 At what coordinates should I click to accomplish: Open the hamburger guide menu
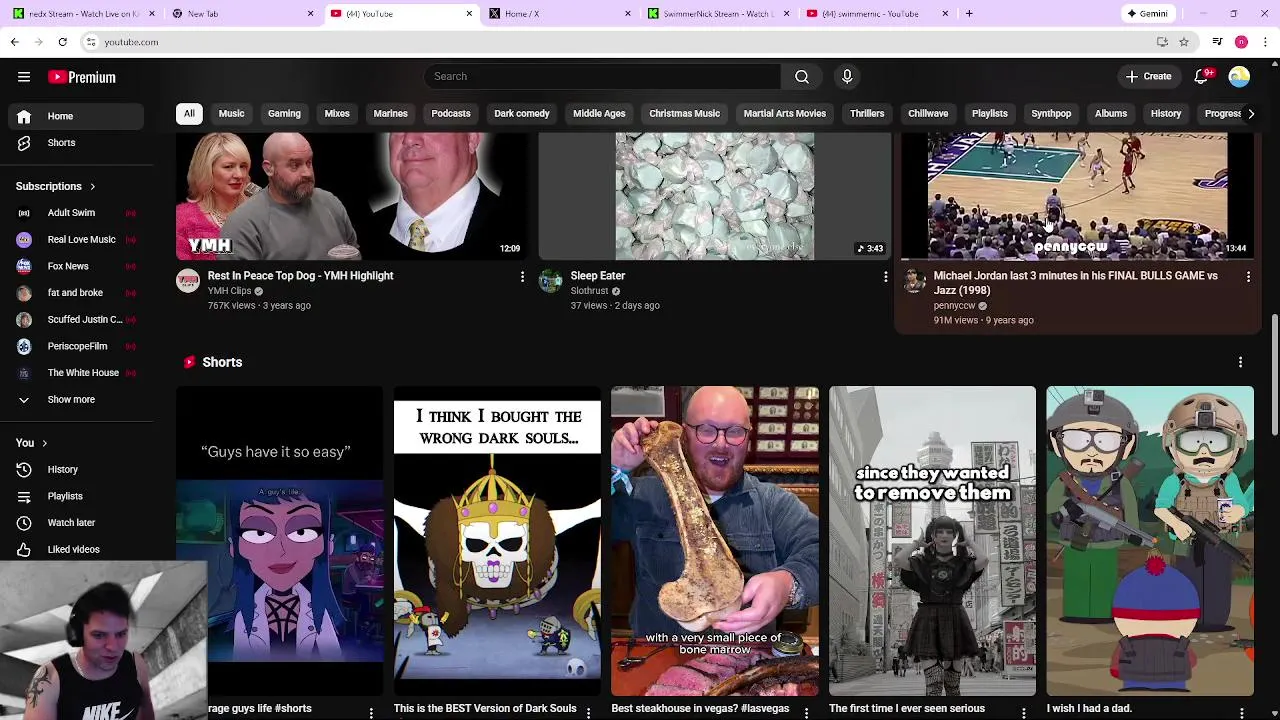click(24, 77)
